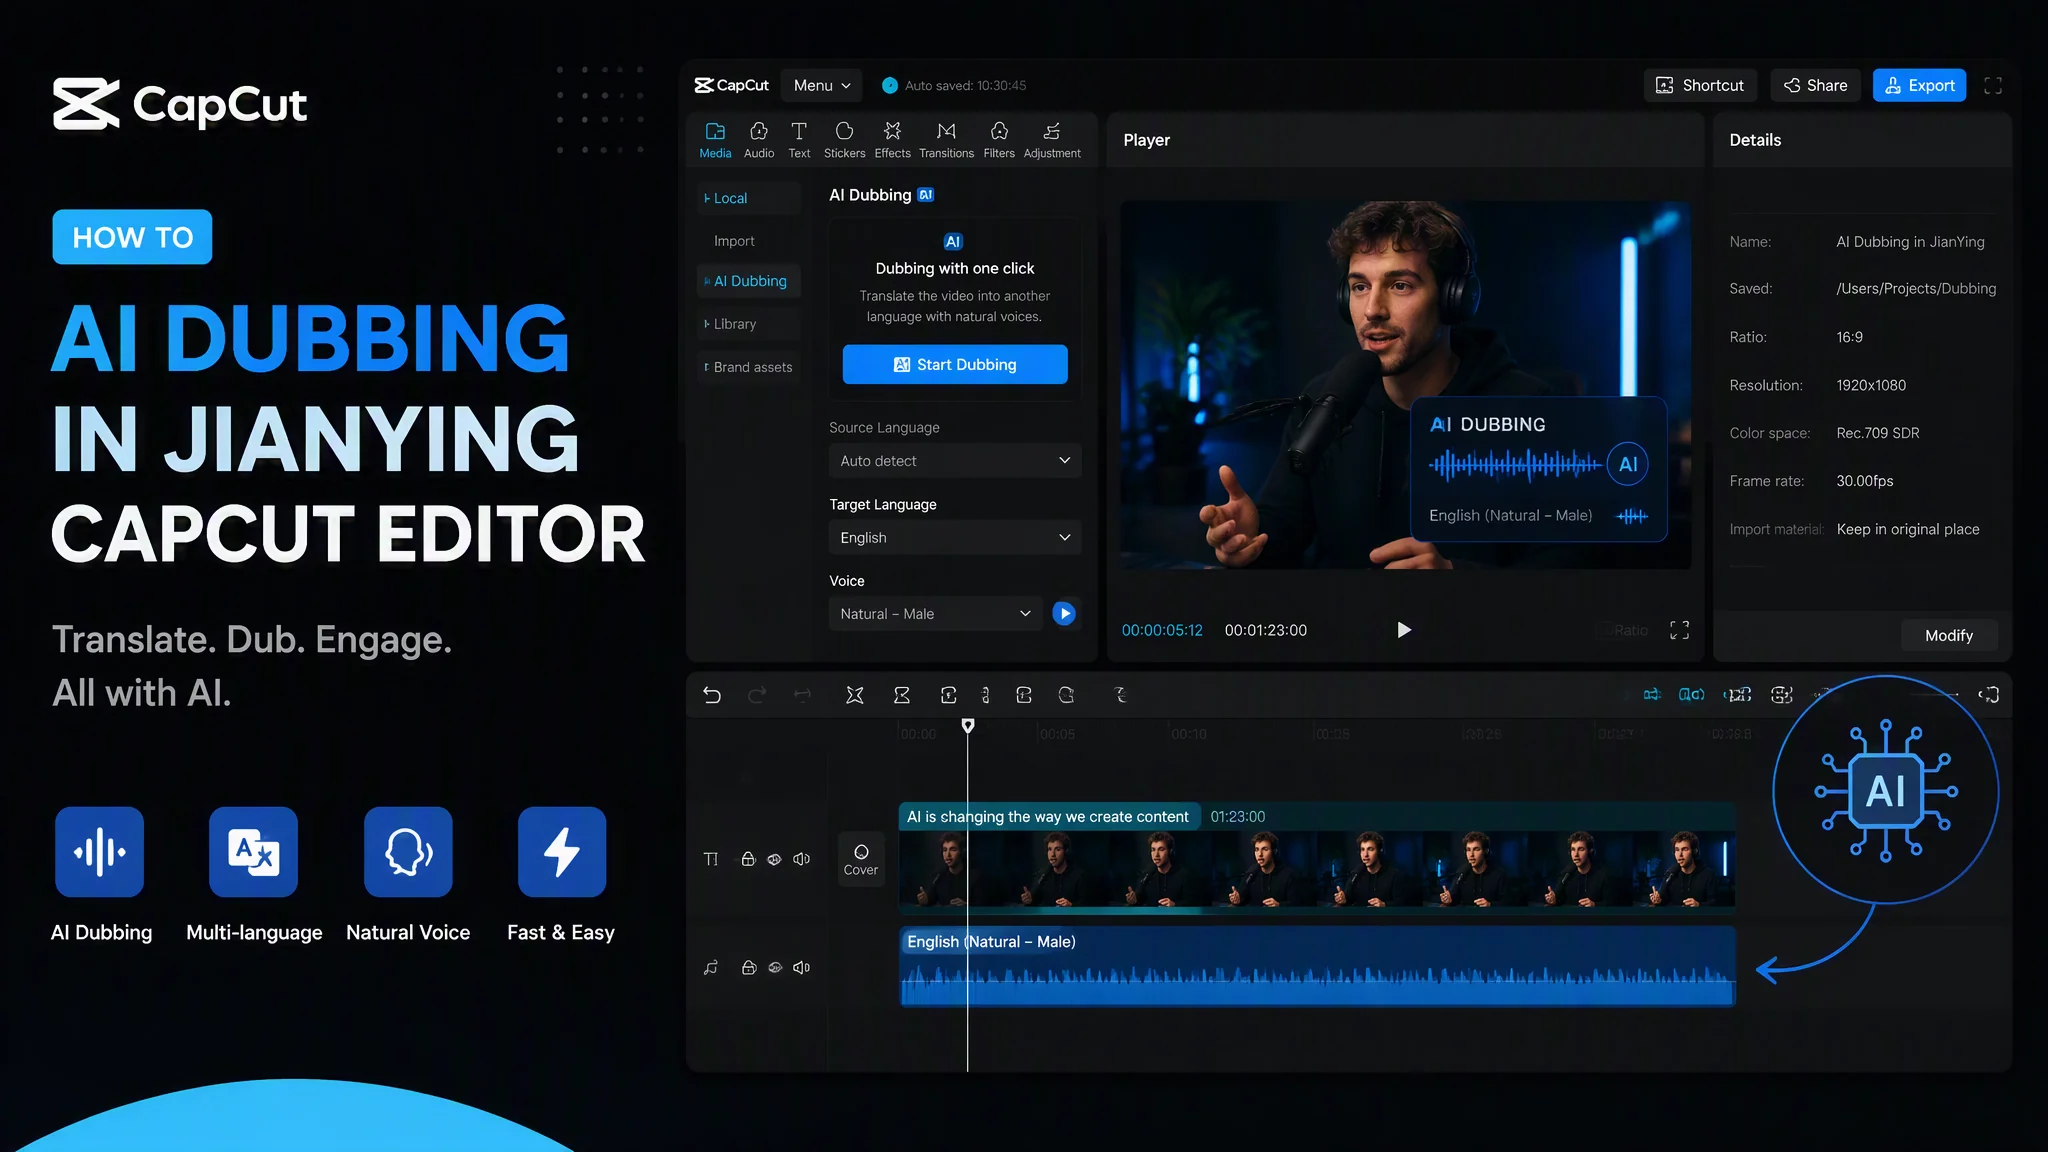Click the saved path /Users/Projects/Dubbing
Viewport: 2048px width, 1152px height.
pos(1916,289)
